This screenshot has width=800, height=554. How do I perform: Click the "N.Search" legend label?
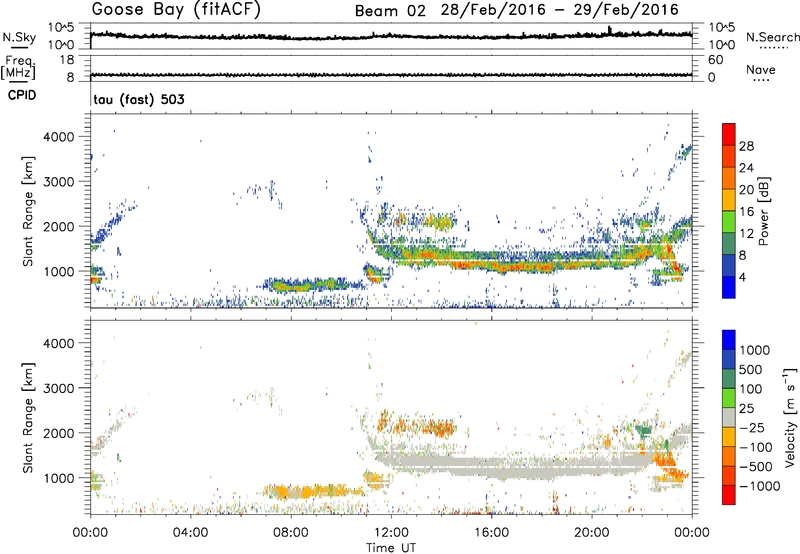tap(772, 37)
